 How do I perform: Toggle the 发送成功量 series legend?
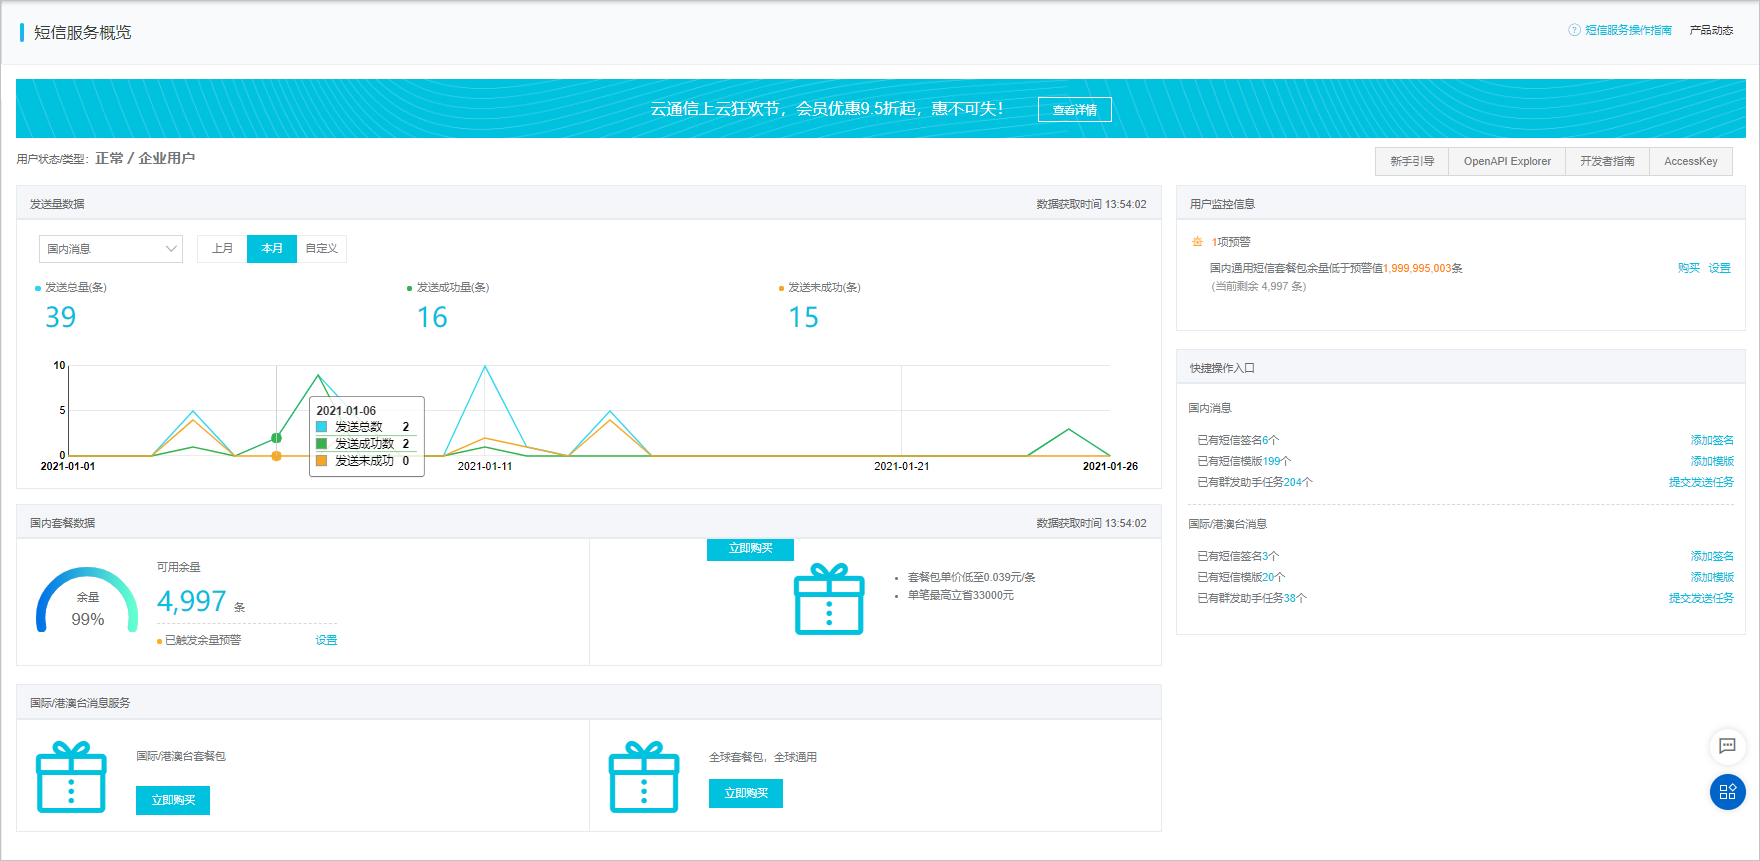click(x=448, y=287)
